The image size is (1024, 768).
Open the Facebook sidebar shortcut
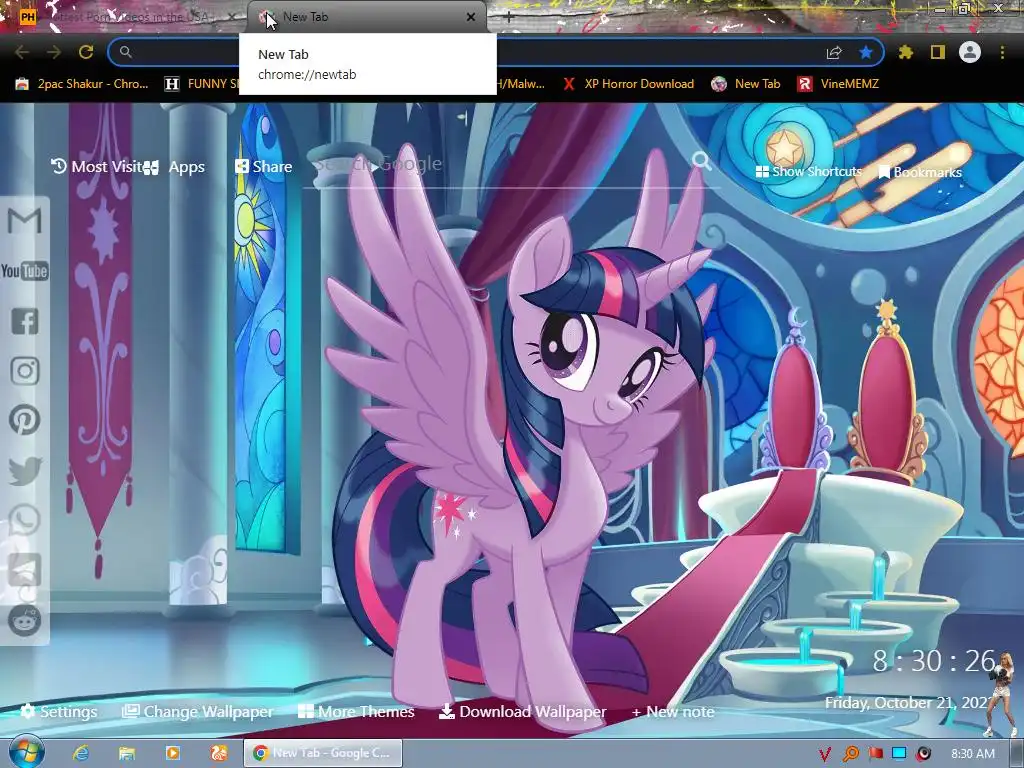pyautogui.click(x=25, y=321)
